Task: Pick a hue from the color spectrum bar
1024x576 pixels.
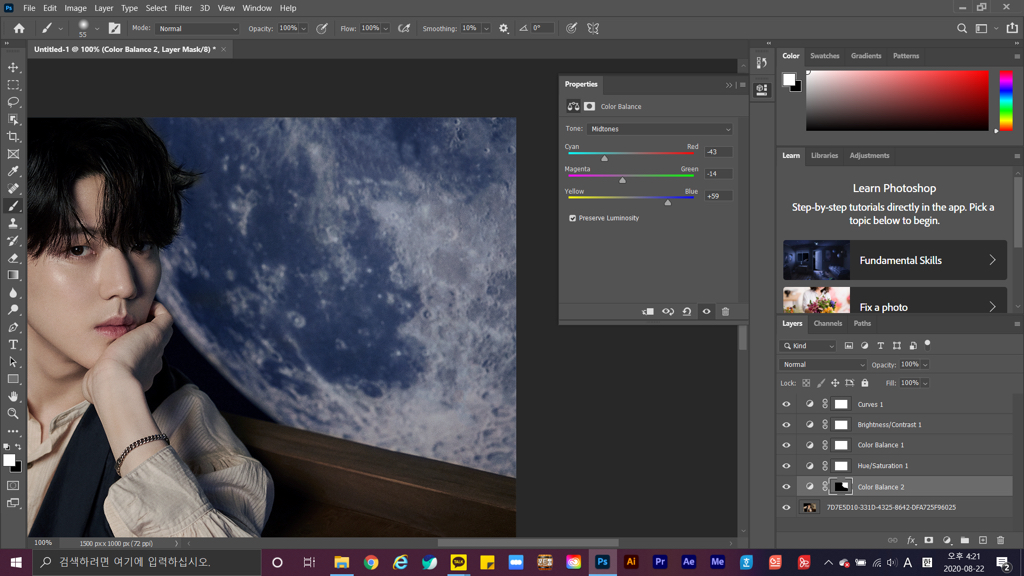Action: [1006, 101]
